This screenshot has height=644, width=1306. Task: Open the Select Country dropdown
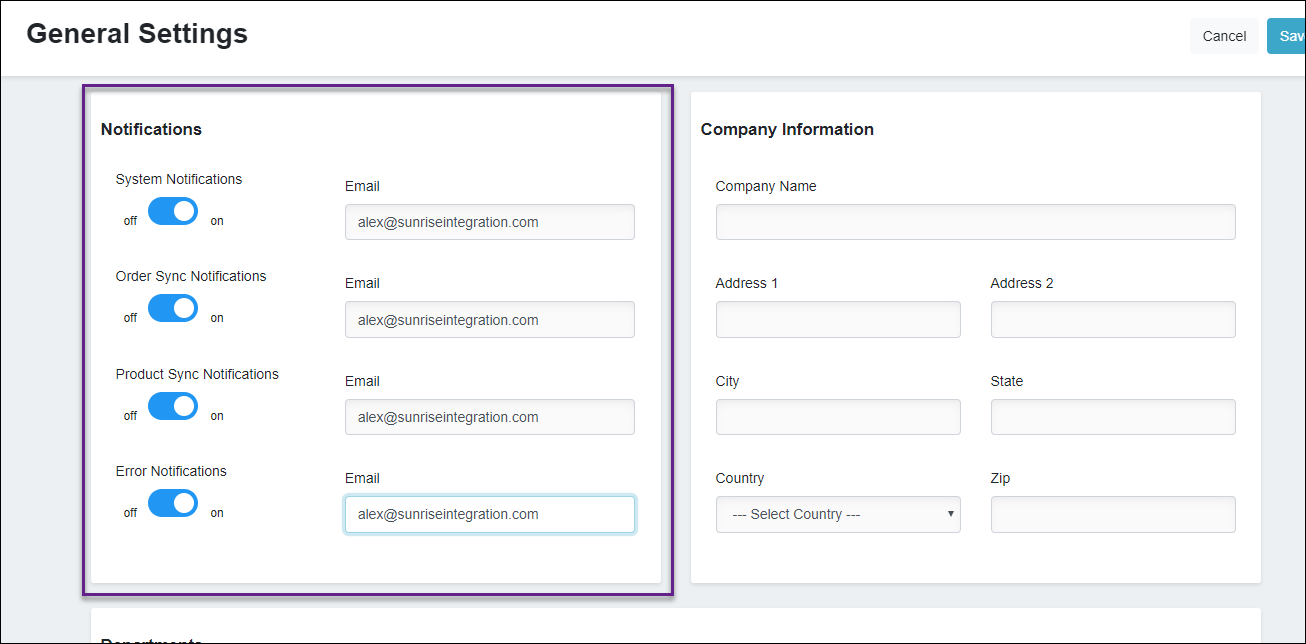point(838,515)
